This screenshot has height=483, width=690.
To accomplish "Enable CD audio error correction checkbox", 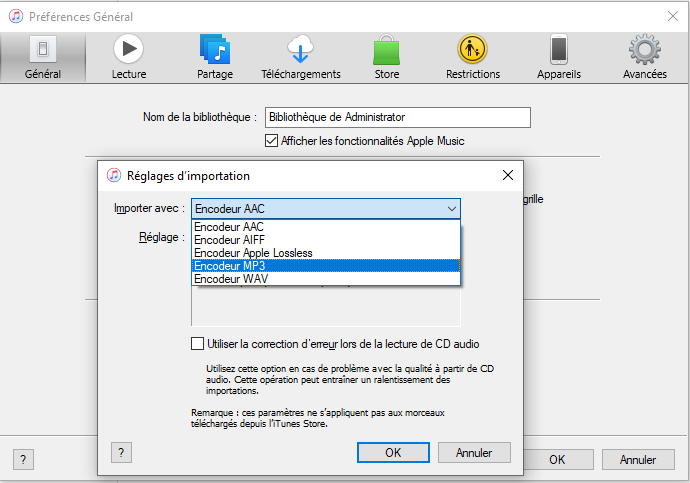I will [198, 344].
